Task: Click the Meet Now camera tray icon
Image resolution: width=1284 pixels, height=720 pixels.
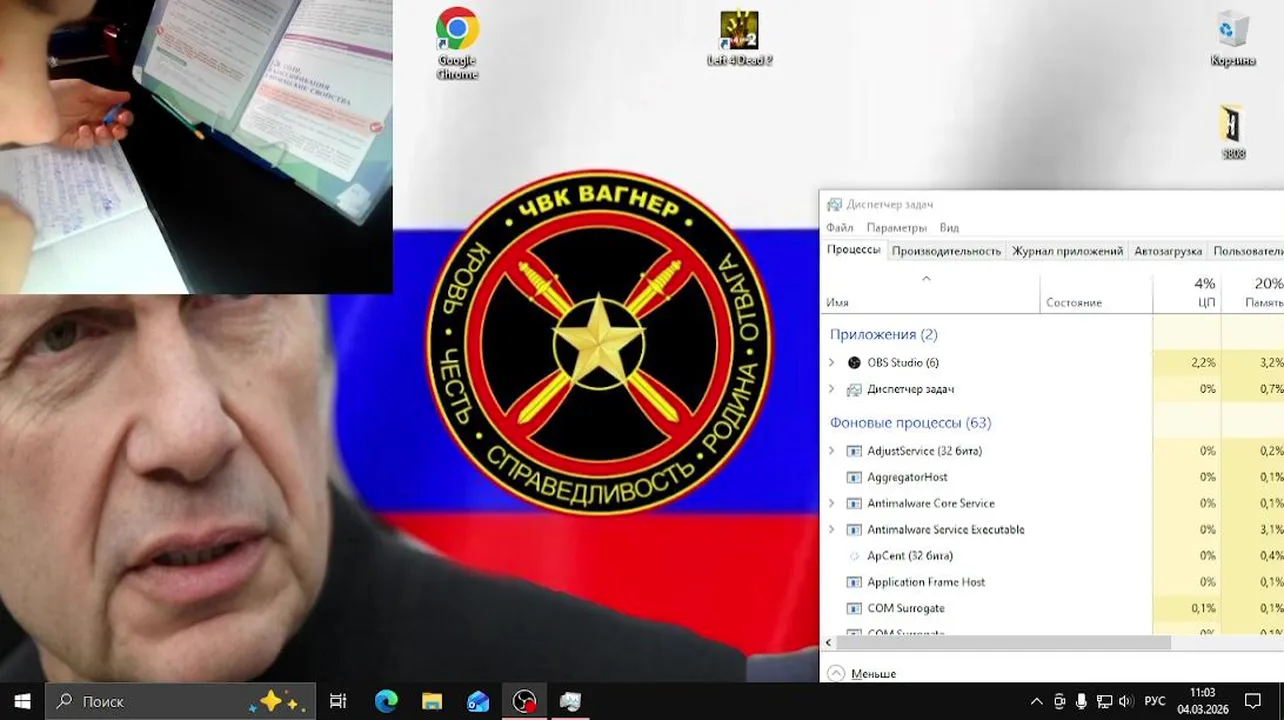Action: (x=1060, y=701)
